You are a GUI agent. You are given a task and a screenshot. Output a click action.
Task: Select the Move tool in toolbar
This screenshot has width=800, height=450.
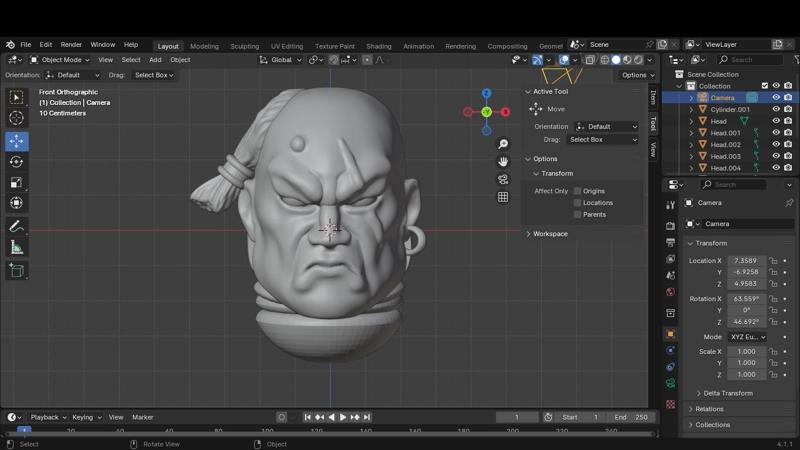(16, 141)
